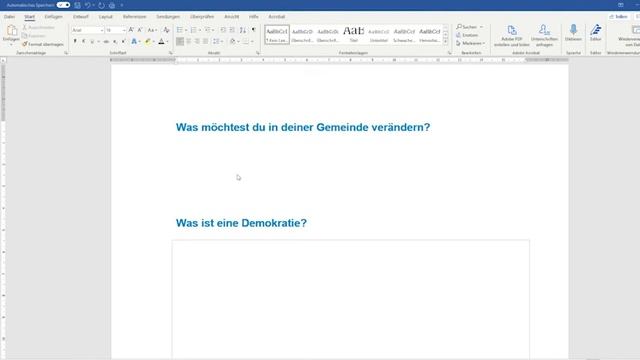Sort paragraphs with the A-Z sort icon
Screen dimensions: 640x360
coord(243,30)
